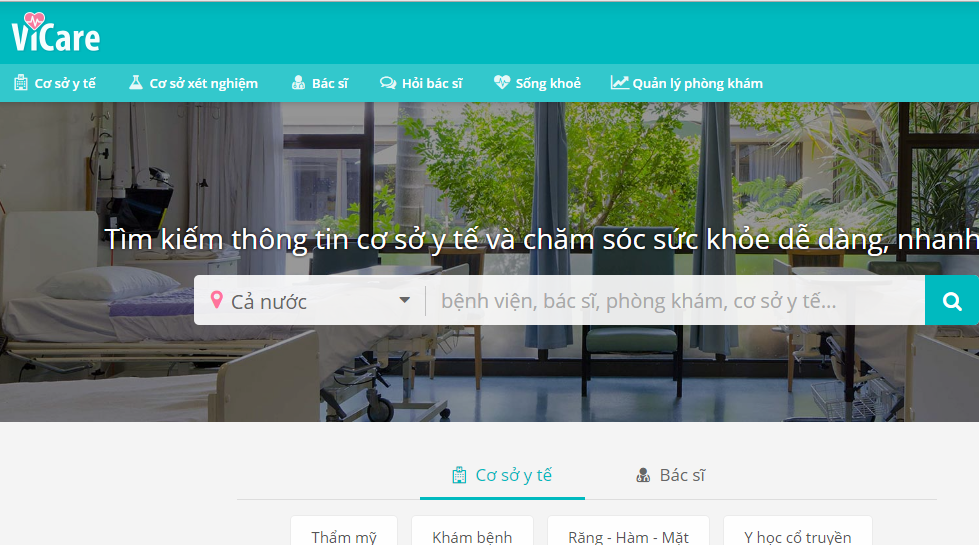The width and height of the screenshot is (979, 545).
Task: Switch to the Bác sĩ tab below the banner
Action: (671, 476)
